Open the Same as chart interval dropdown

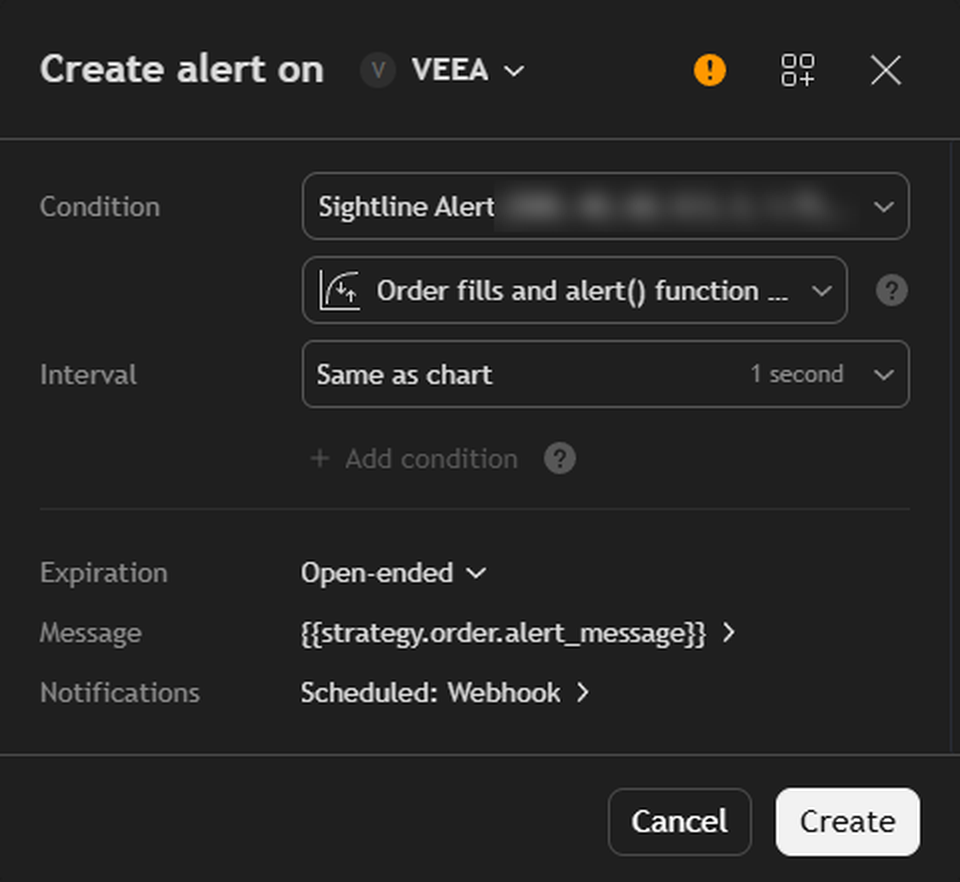pos(606,374)
